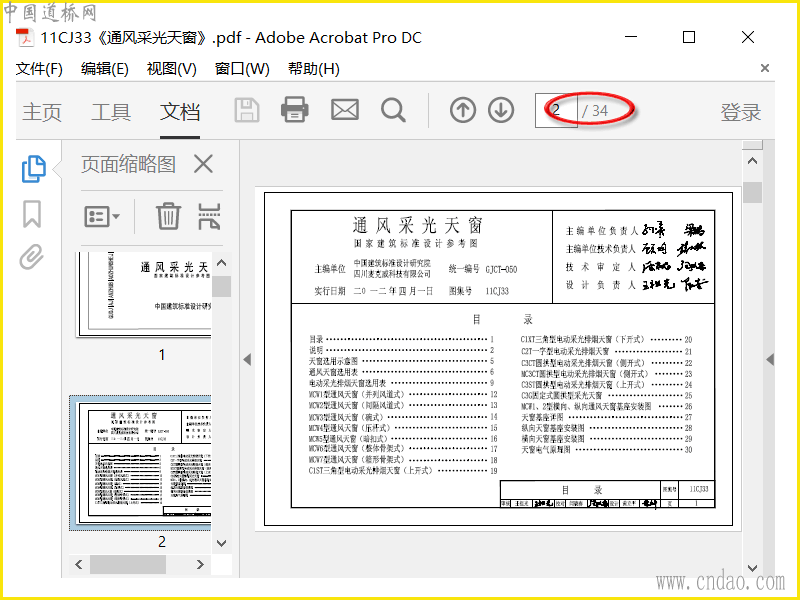Click the 通风采光天窗 document title heading
Screen dimensions: 800x600
[417, 225]
